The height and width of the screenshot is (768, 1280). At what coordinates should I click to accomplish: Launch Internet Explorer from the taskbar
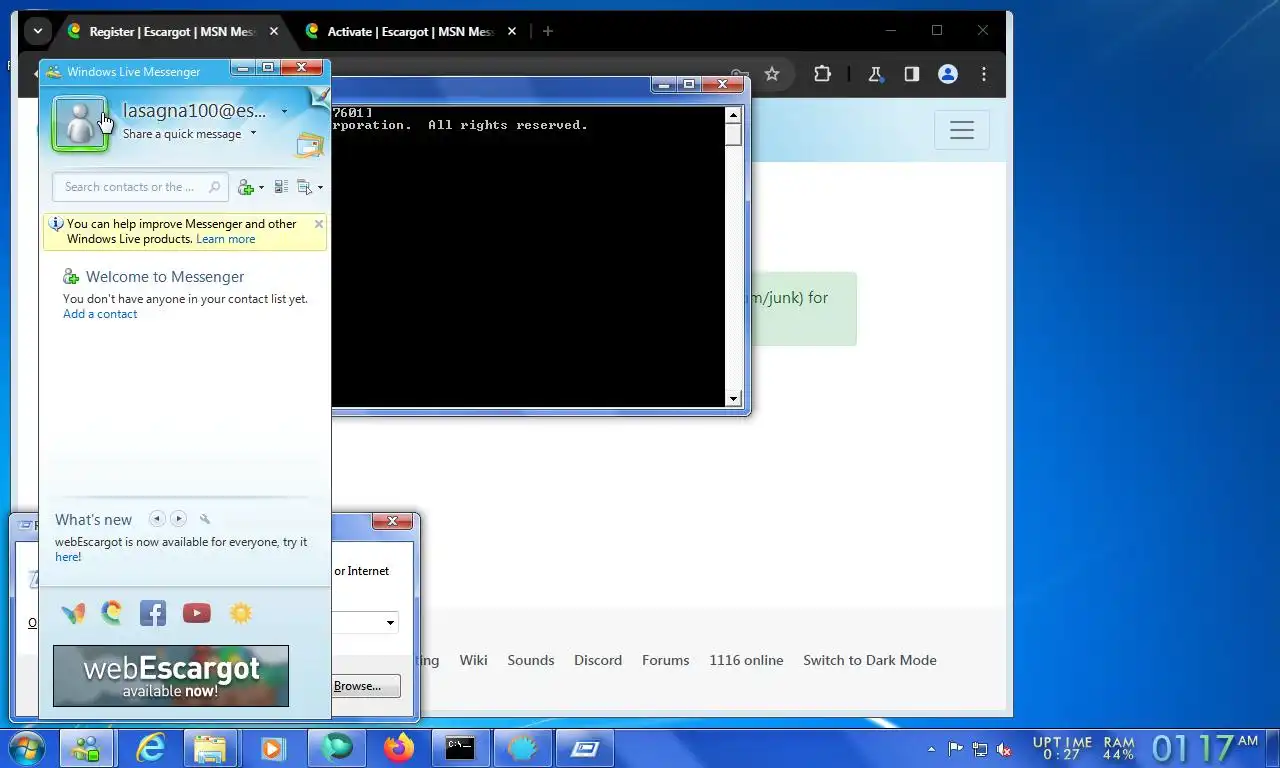point(150,748)
